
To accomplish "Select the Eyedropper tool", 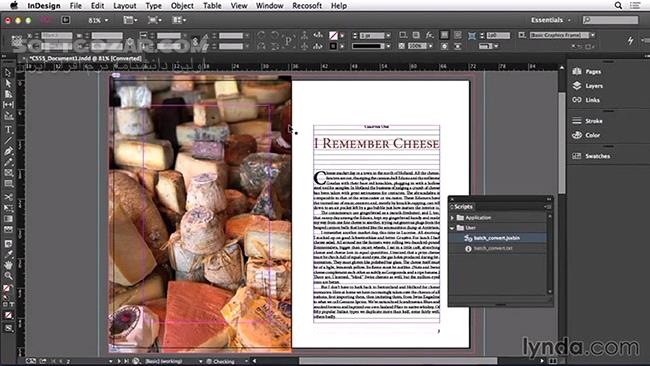I will click(8, 254).
